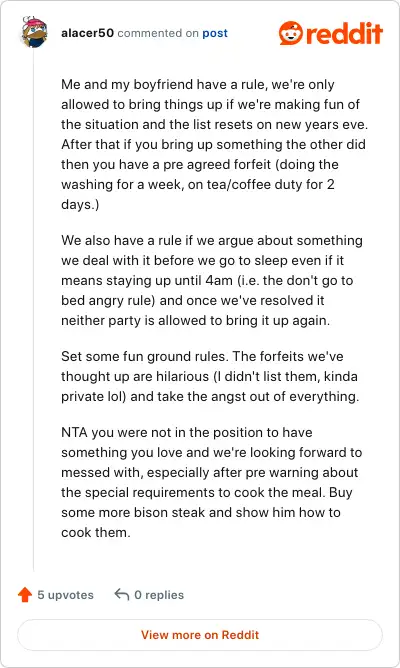
Task: Click the 'days.)' line of first paragraph
Action: tap(80, 204)
